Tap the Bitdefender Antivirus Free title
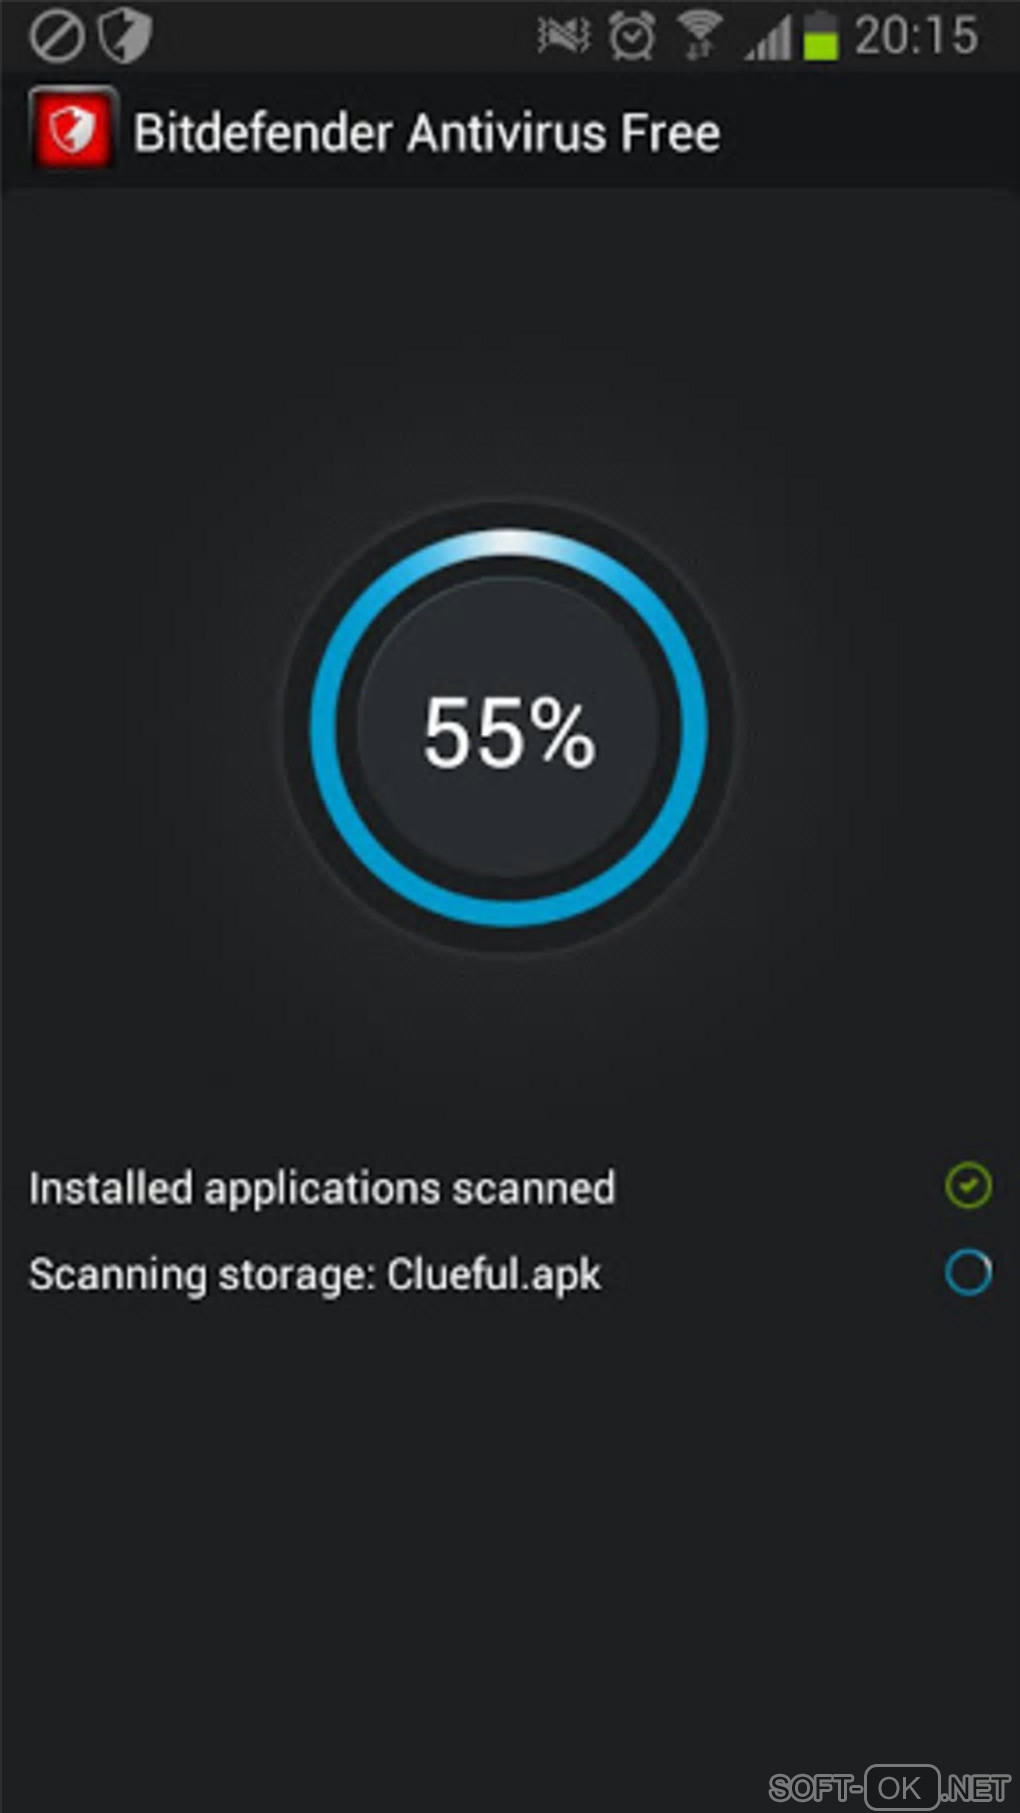This screenshot has width=1020, height=1813. pos(427,133)
